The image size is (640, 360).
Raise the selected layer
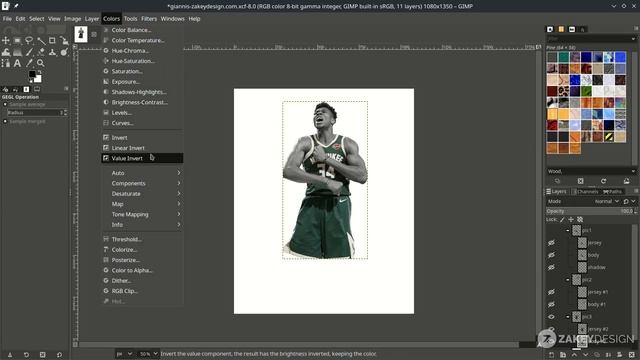tap(574, 355)
